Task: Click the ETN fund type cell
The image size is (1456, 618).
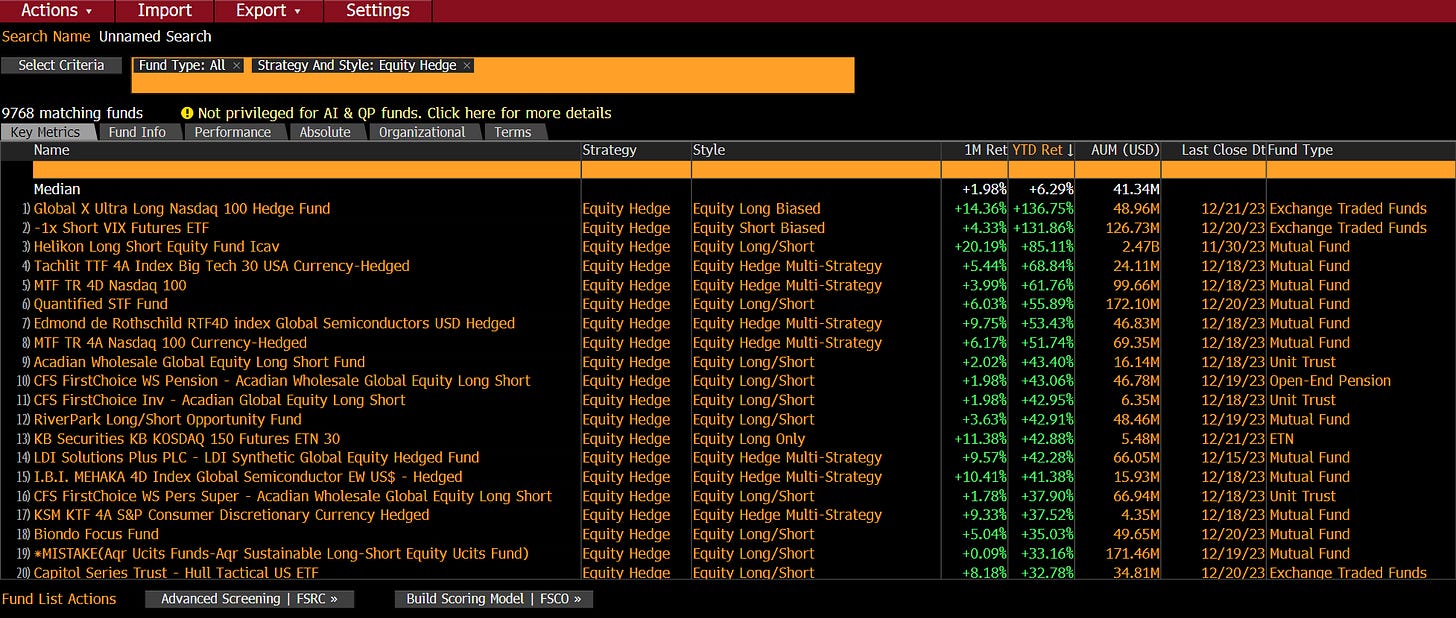Action: click(x=1281, y=438)
